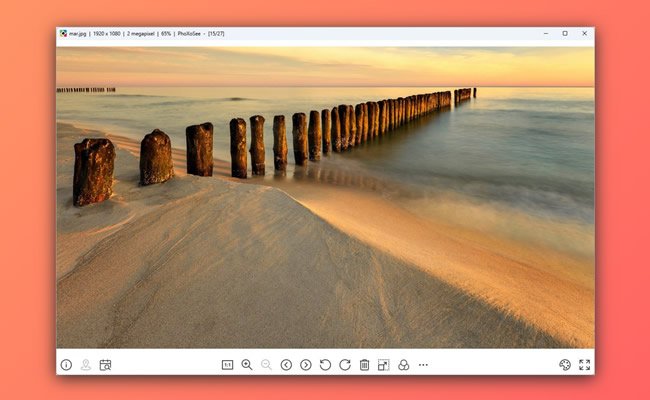Click the zoom out magnifier
650x400 pixels.
267,365
